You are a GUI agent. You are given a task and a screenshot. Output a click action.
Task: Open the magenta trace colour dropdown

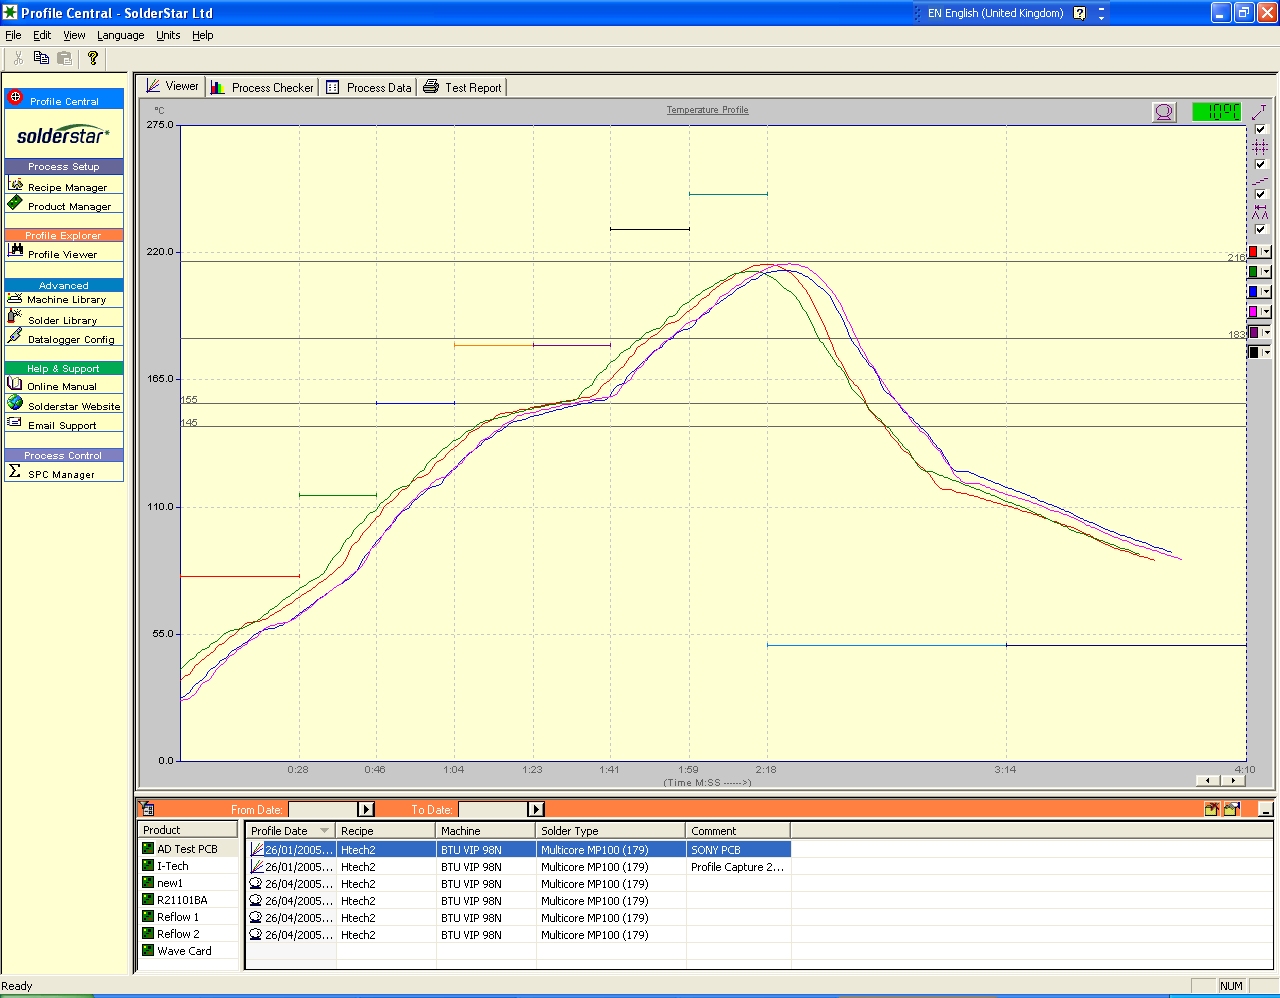pos(1266,312)
